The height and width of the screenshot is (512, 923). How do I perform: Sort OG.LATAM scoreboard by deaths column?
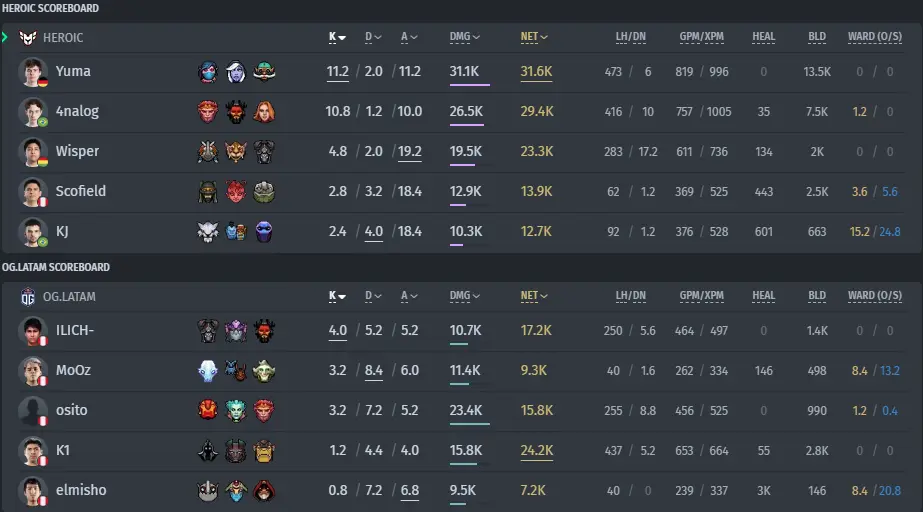tap(373, 296)
